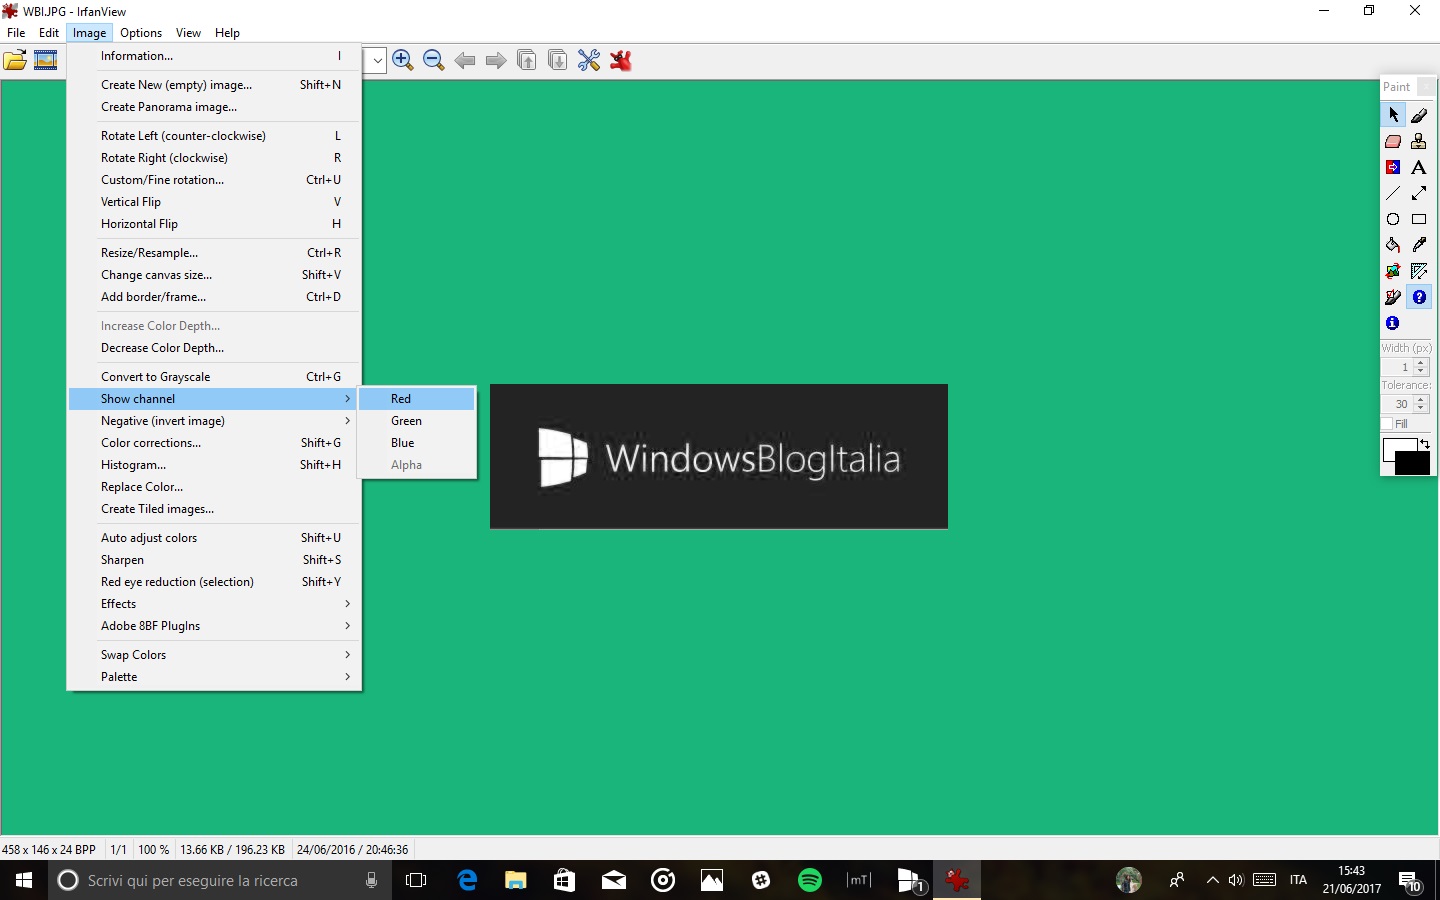This screenshot has height=900, width=1440.
Task: Choose Red channel from submenu
Action: pyautogui.click(x=418, y=399)
